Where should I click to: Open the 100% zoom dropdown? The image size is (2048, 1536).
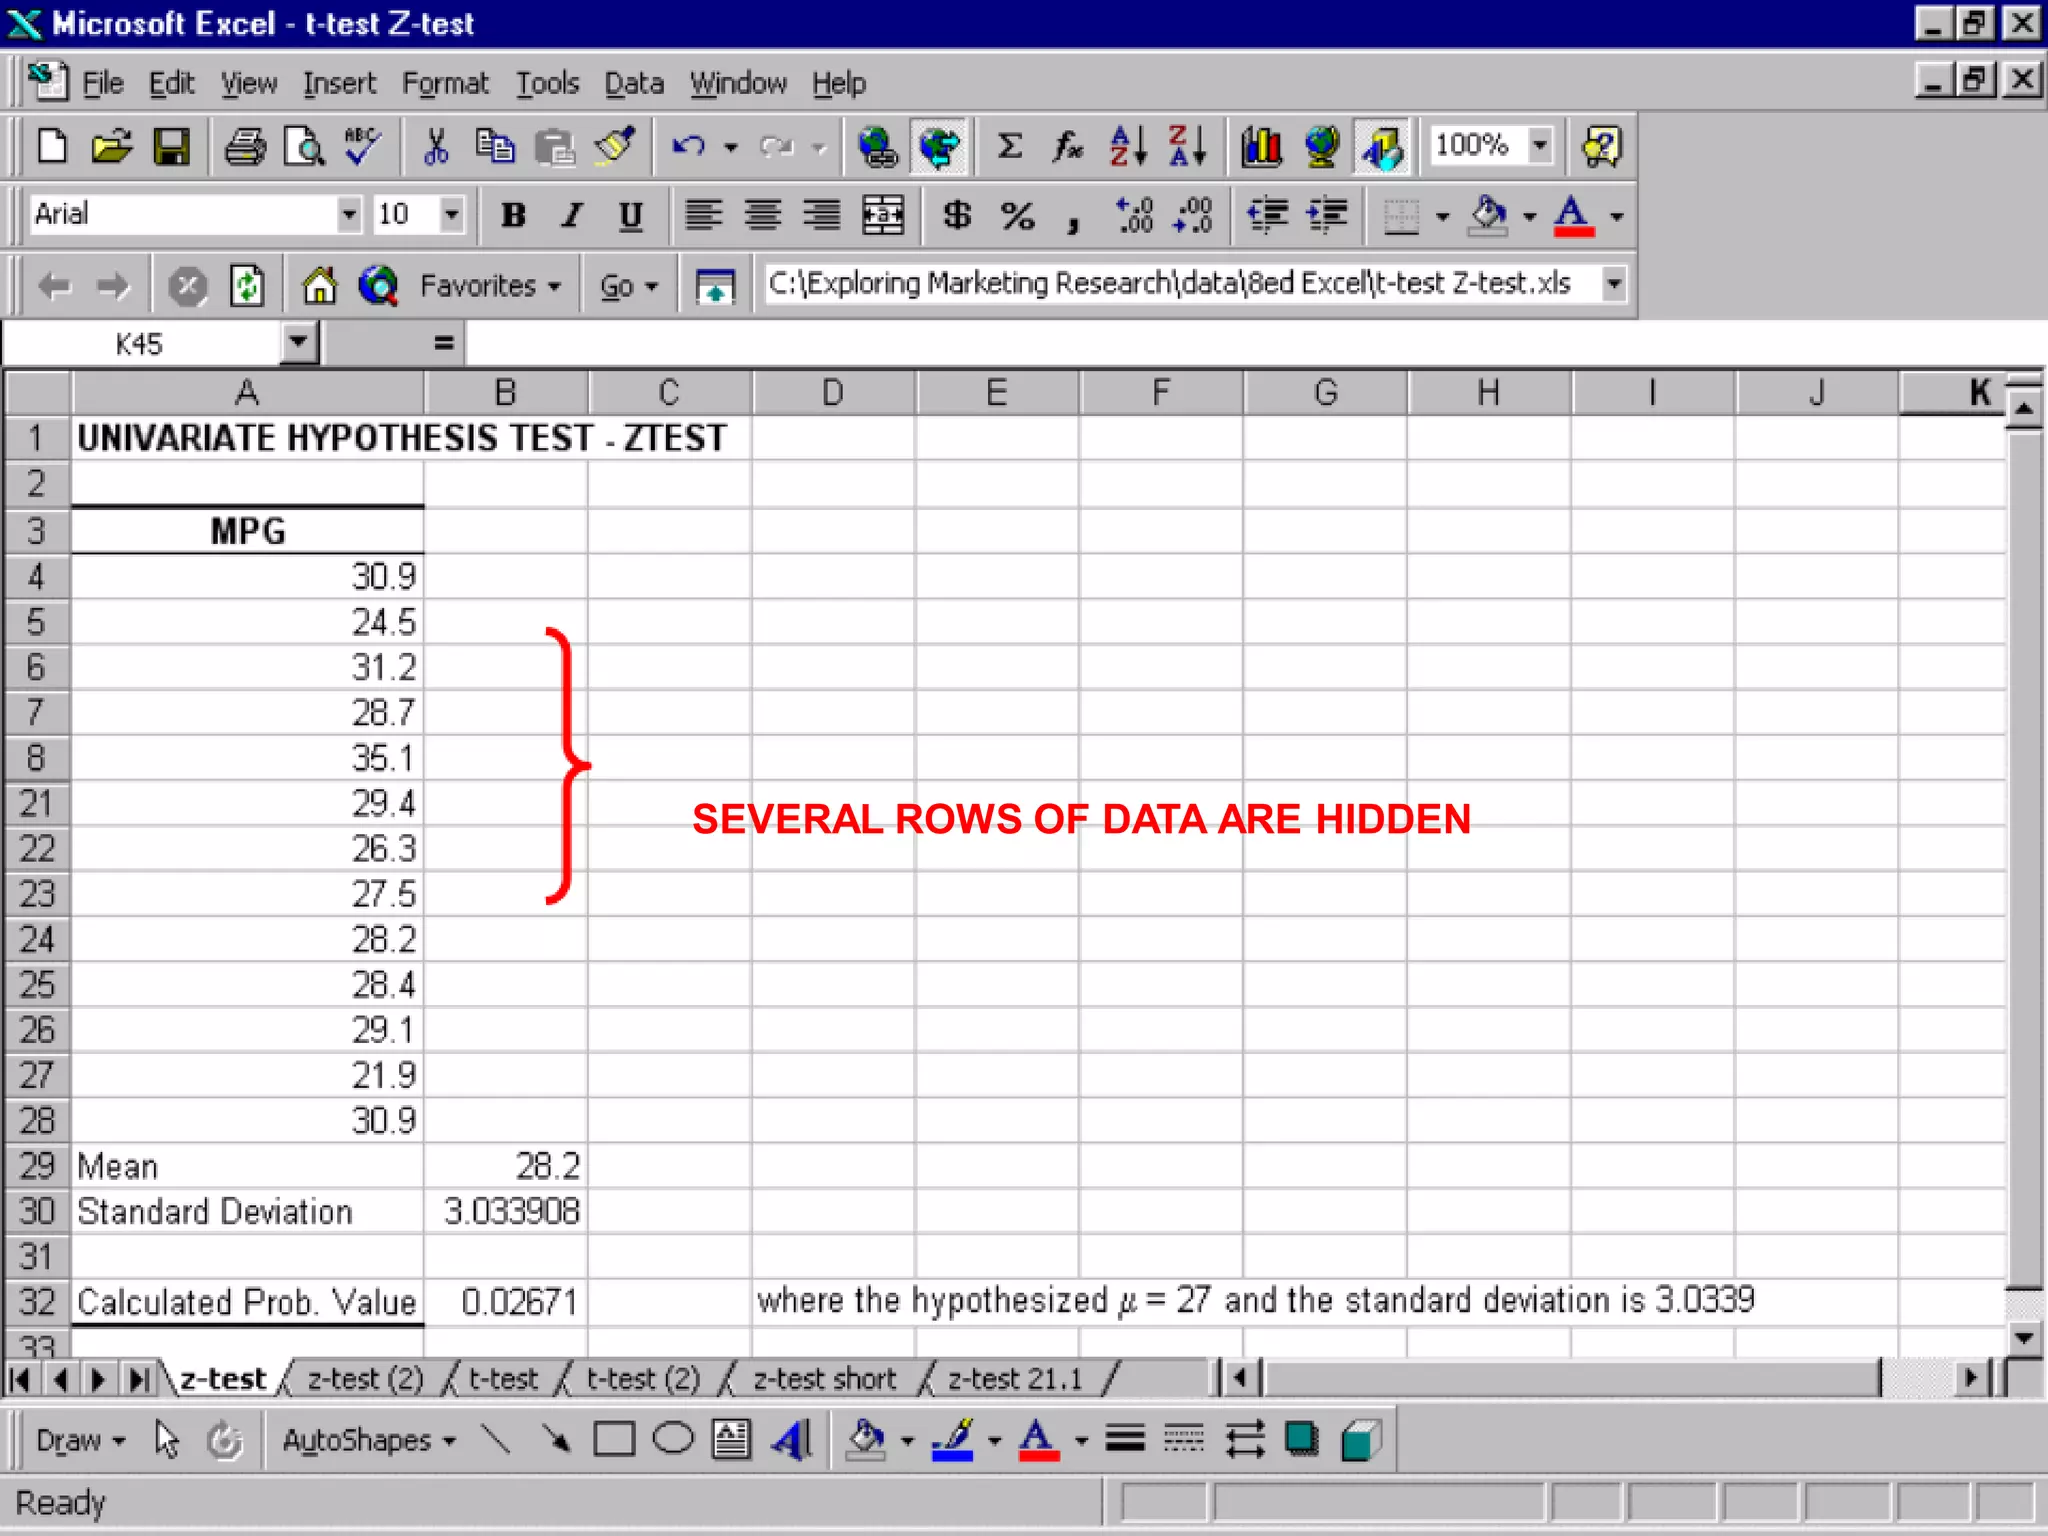coord(1540,146)
